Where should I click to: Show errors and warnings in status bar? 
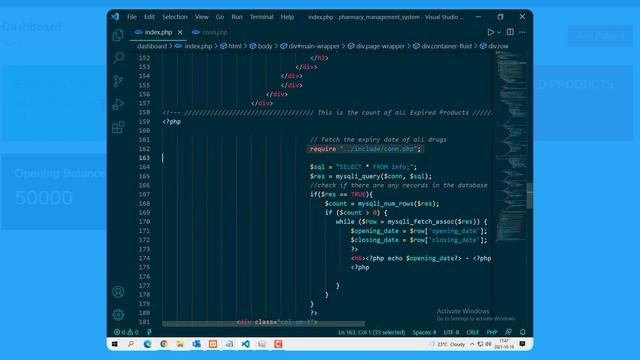pos(126,332)
